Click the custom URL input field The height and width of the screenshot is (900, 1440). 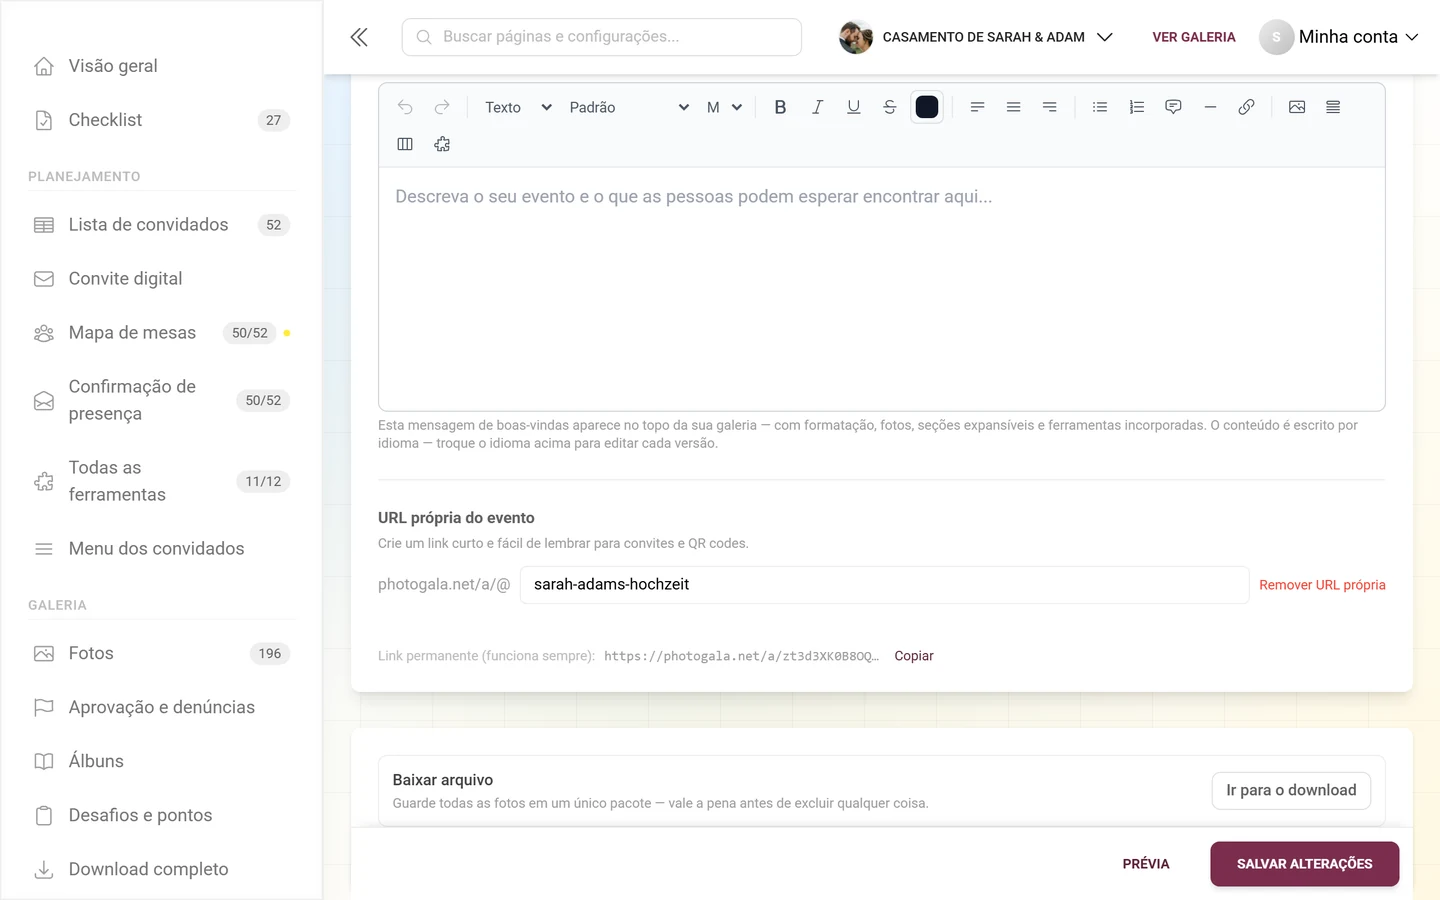click(x=884, y=585)
